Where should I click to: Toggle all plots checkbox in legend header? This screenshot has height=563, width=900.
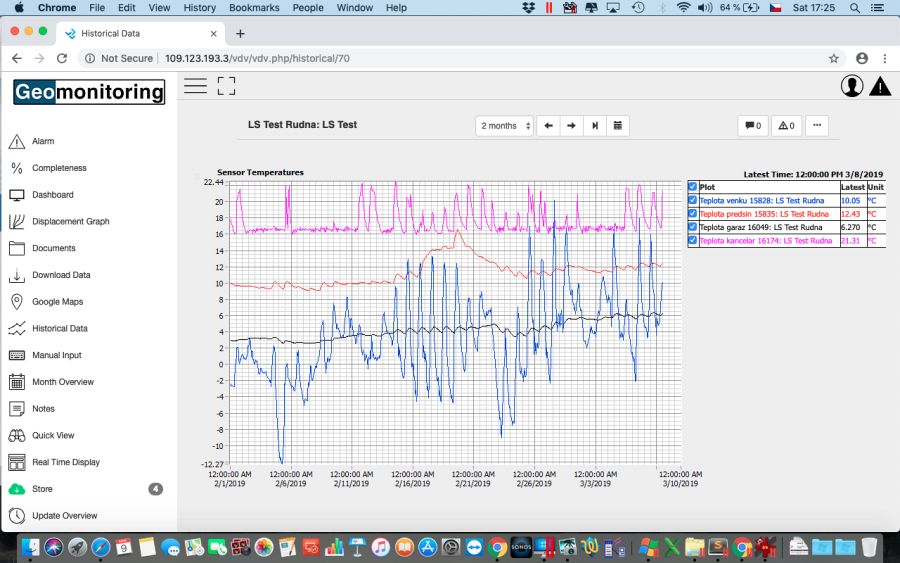[x=693, y=187]
